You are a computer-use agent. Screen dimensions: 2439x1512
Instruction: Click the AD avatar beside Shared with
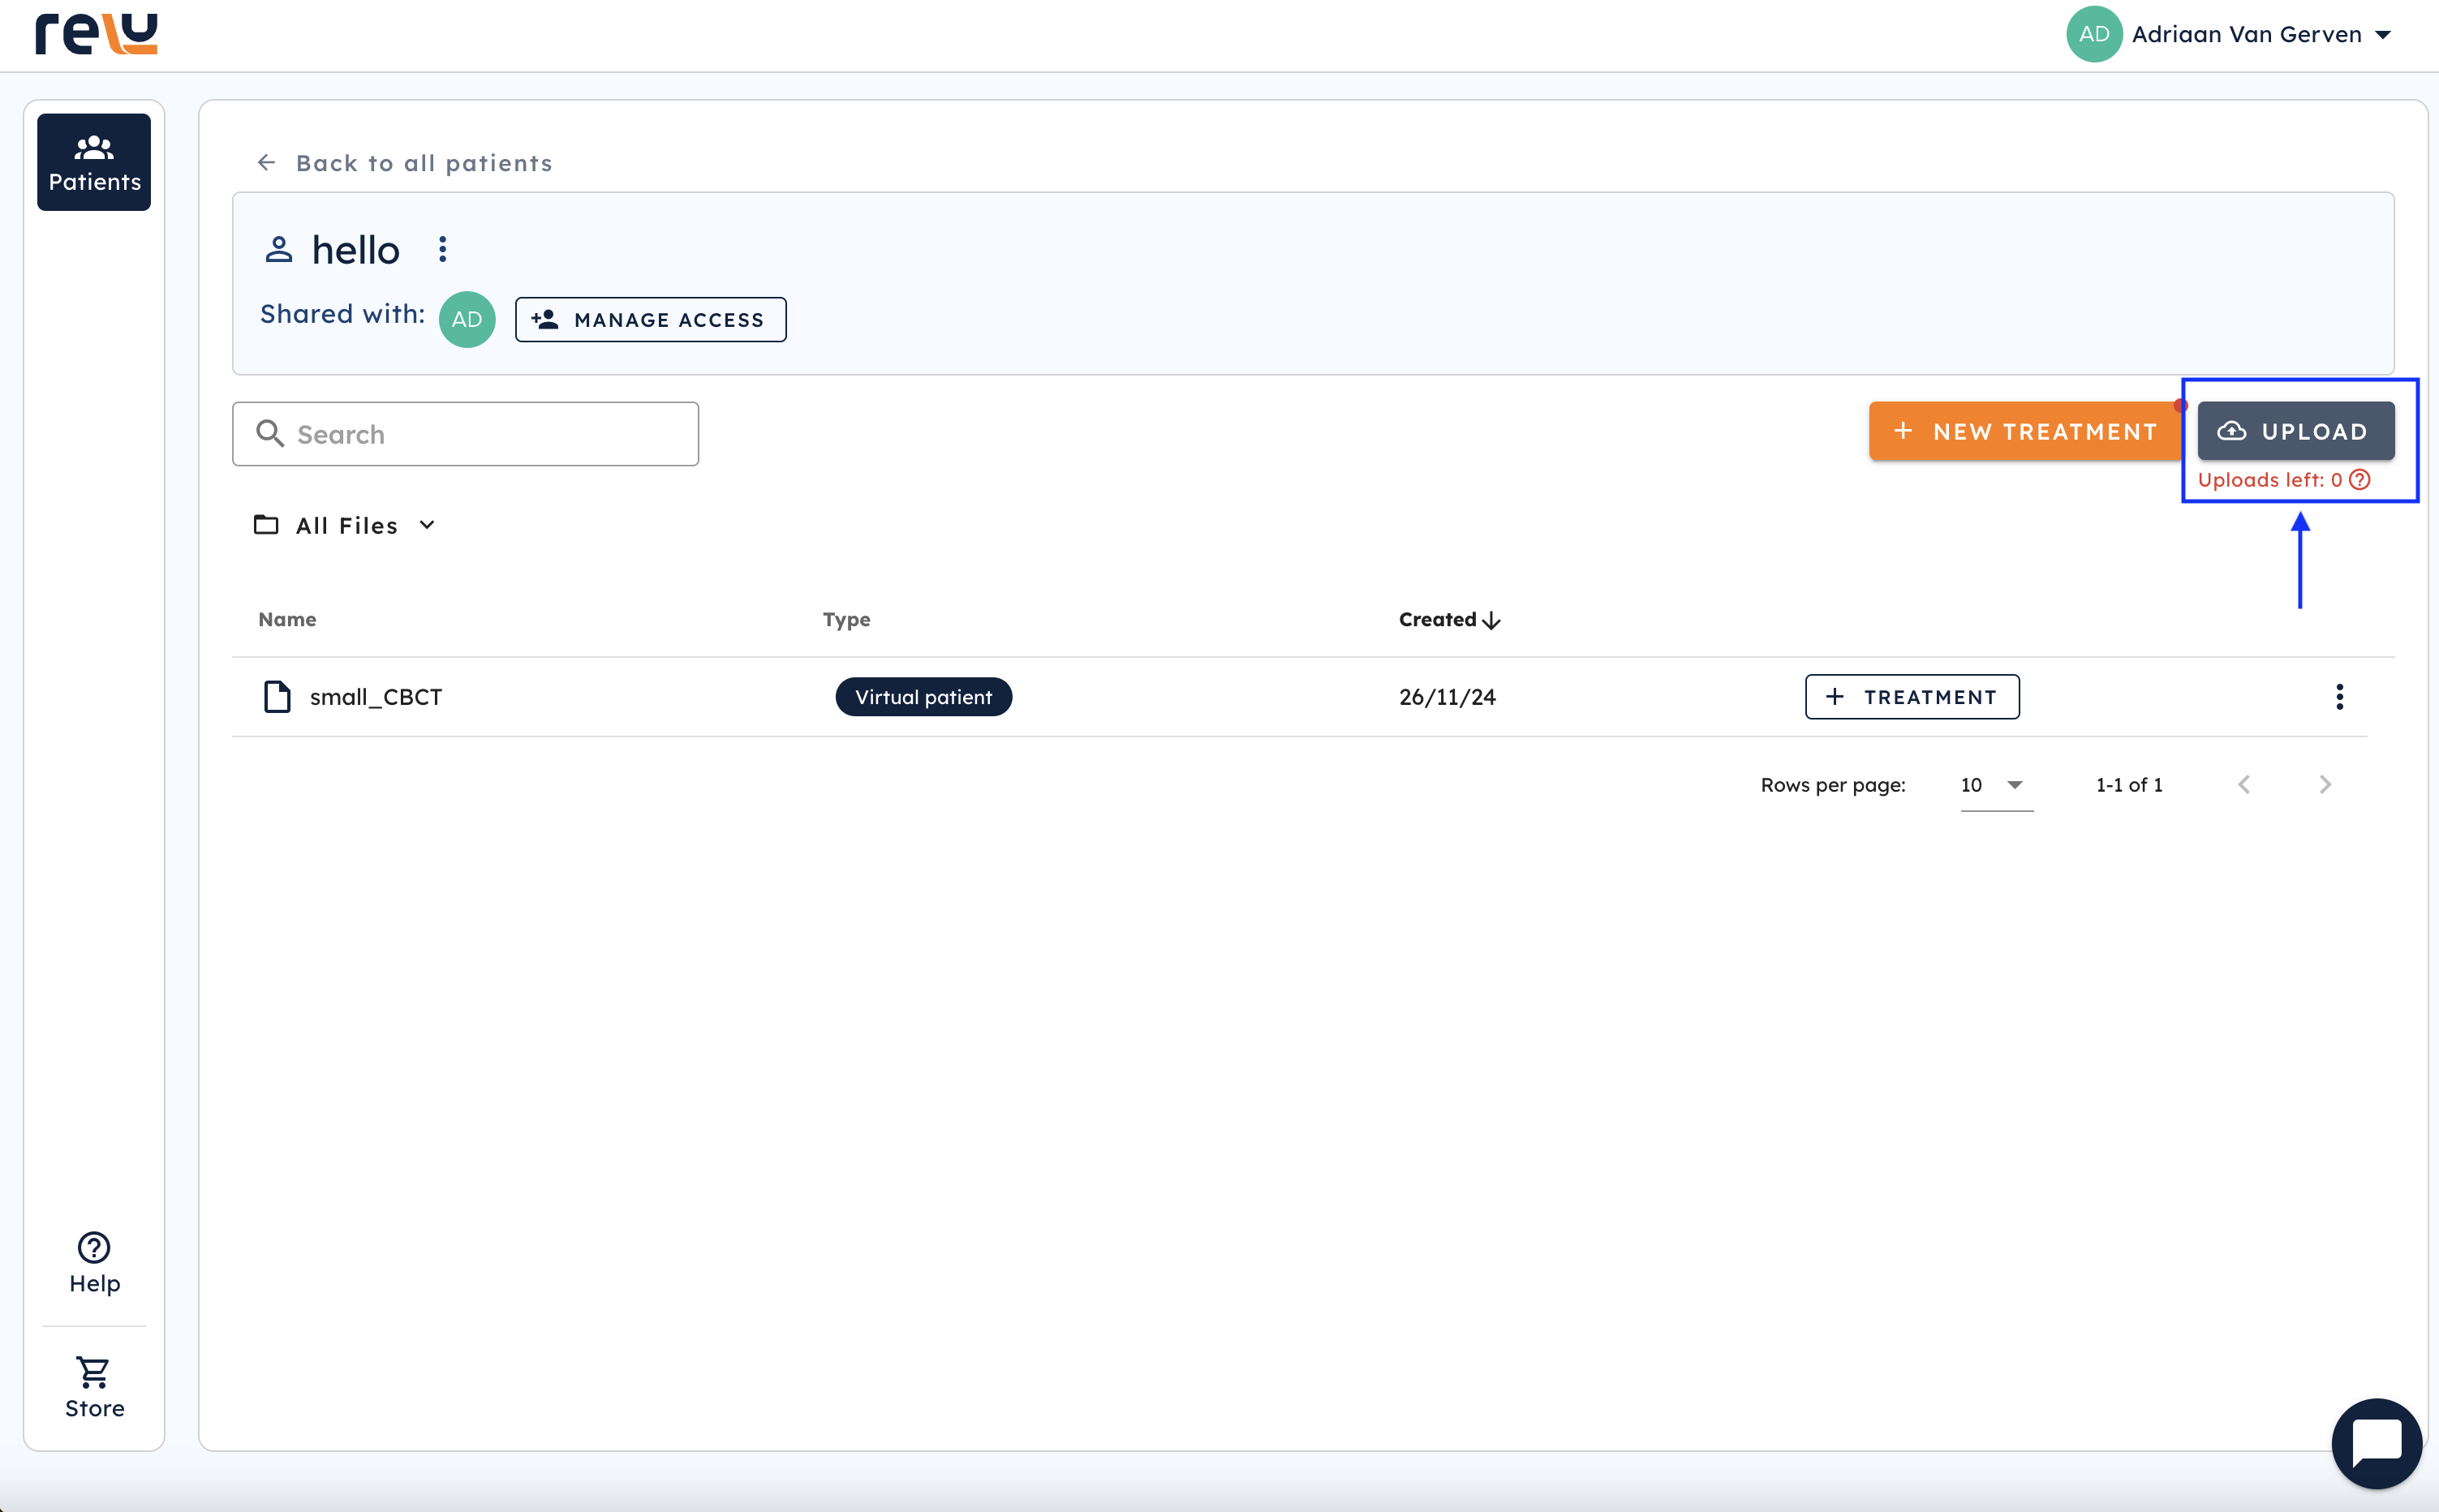pos(467,319)
